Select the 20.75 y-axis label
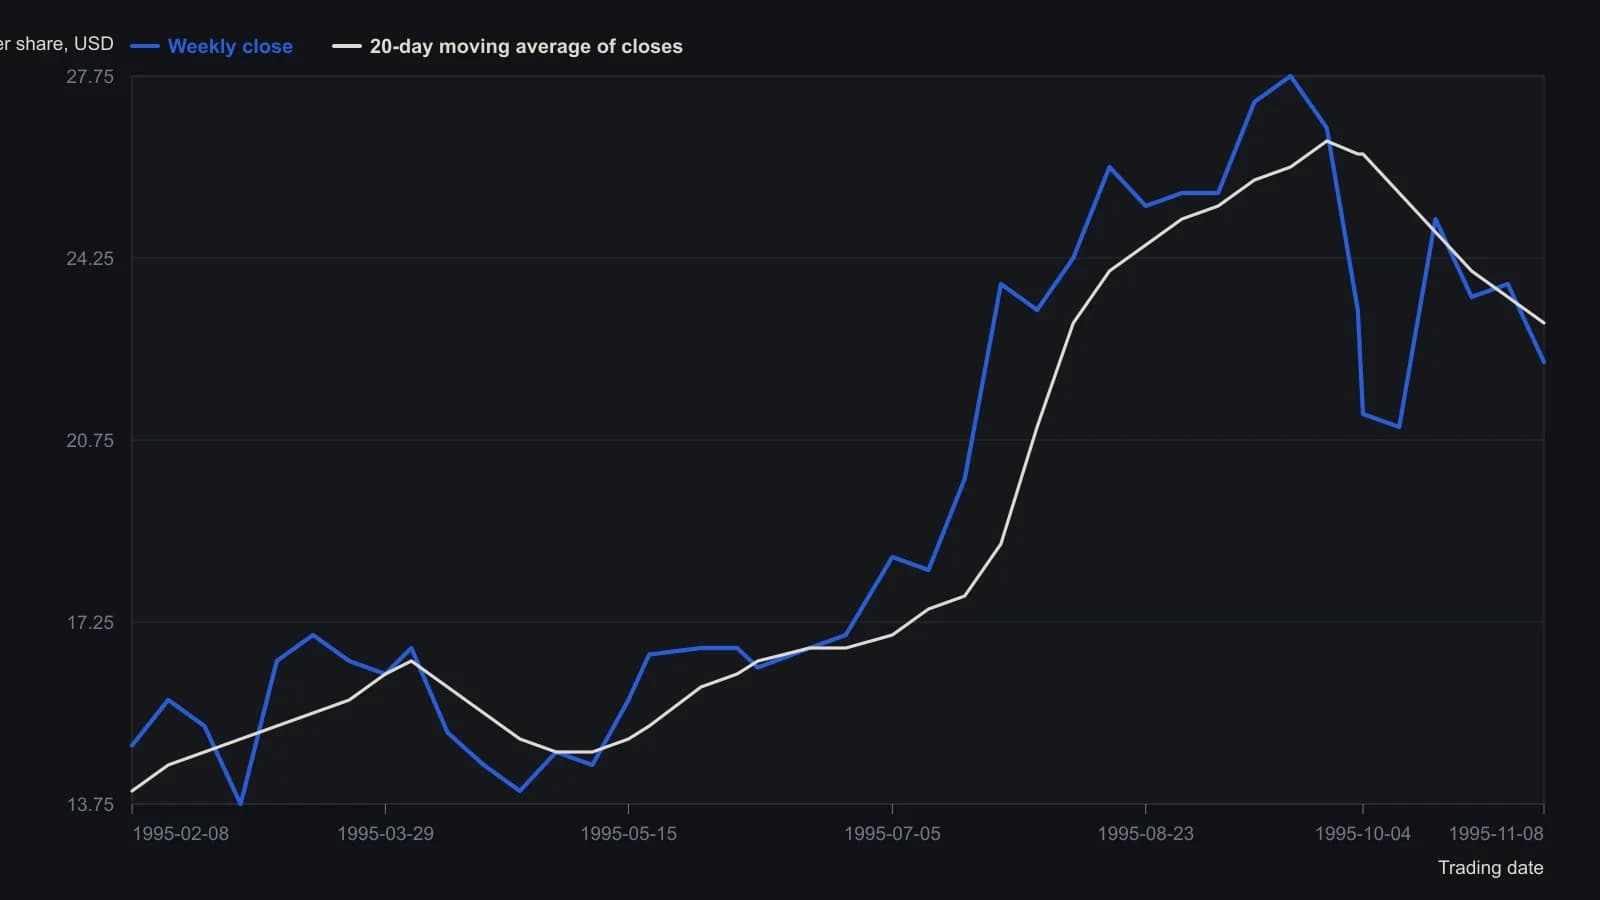The width and height of the screenshot is (1600, 900). pos(90,441)
